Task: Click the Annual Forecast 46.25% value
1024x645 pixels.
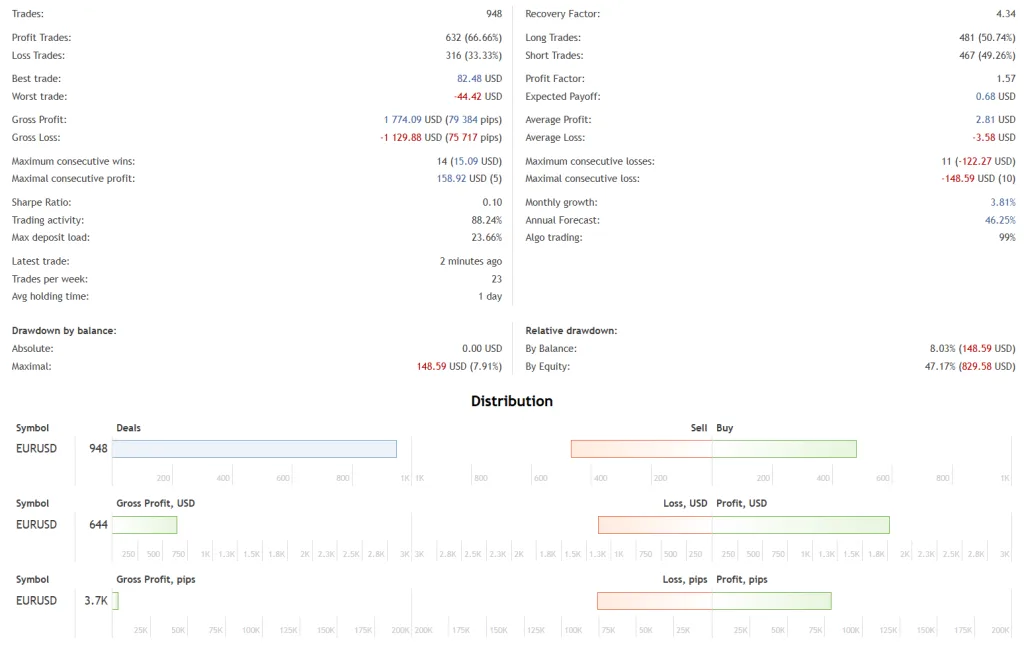Action: (1000, 220)
